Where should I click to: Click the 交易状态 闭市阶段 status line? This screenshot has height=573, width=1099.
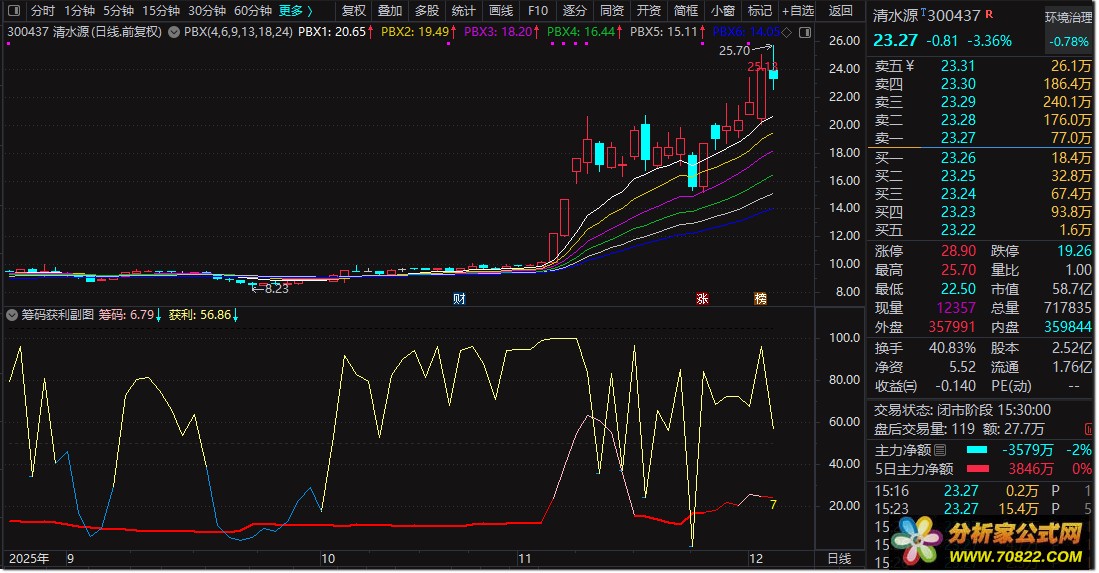pyautogui.click(x=962, y=410)
